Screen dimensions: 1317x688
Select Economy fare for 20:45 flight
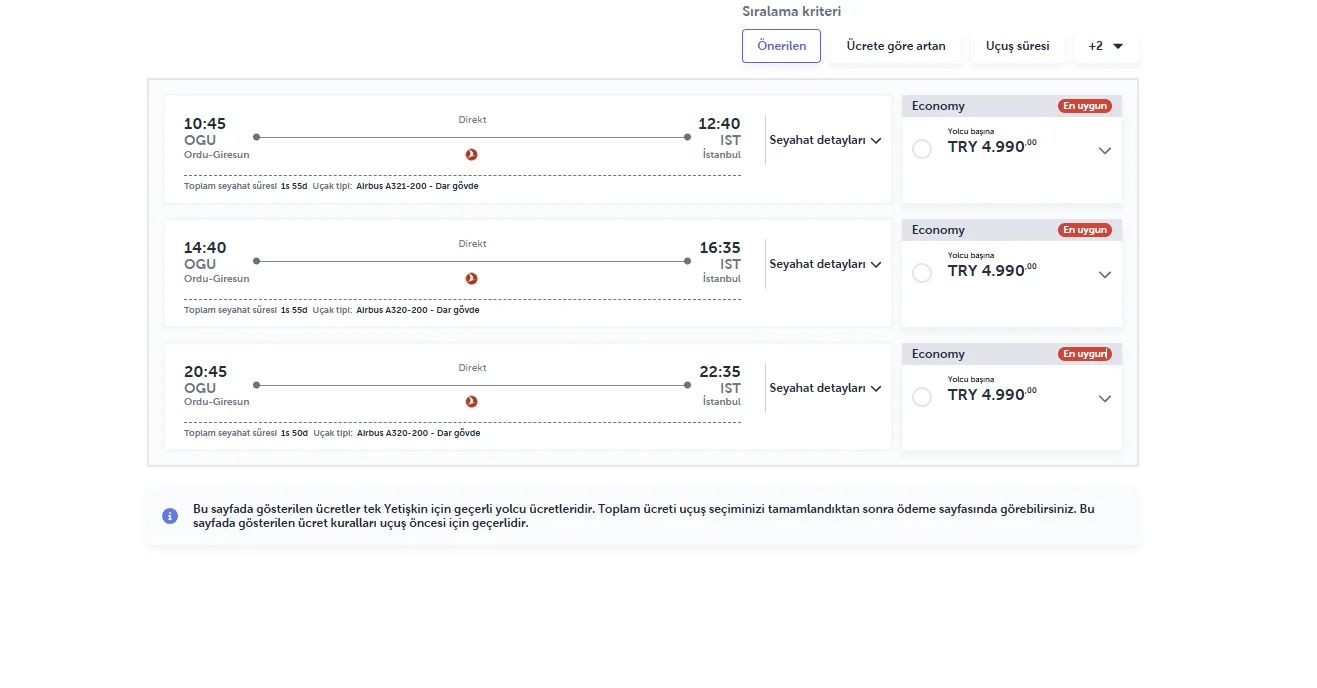[922, 397]
